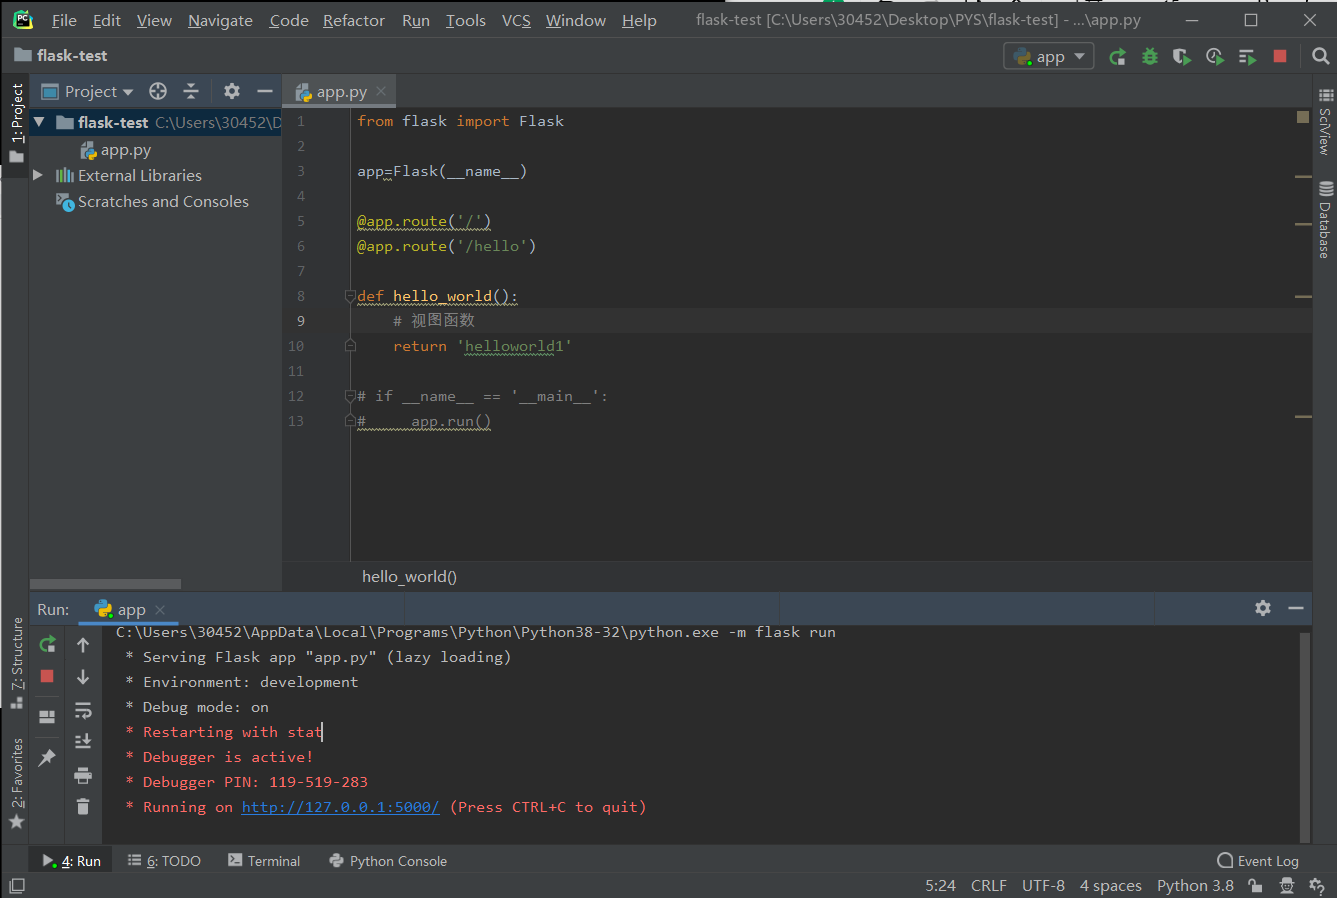Print the console output icon
This screenshot has height=898, width=1337.
click(x=83, y=774)
